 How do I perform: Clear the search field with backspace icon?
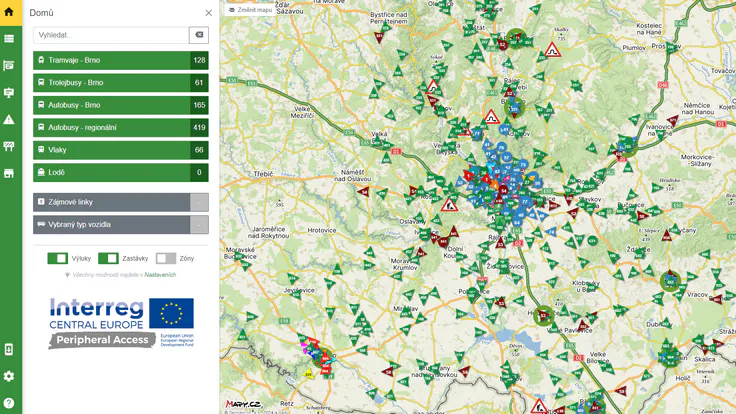[199, 35]
